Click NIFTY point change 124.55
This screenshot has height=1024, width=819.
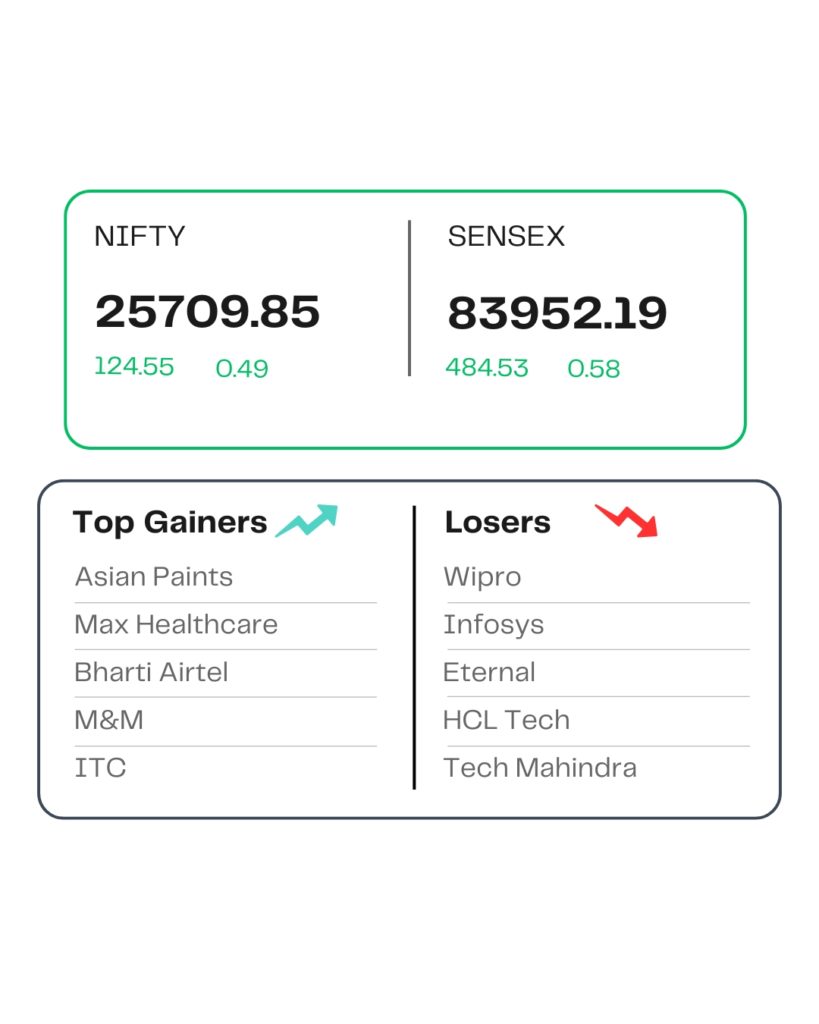(134, 367)
